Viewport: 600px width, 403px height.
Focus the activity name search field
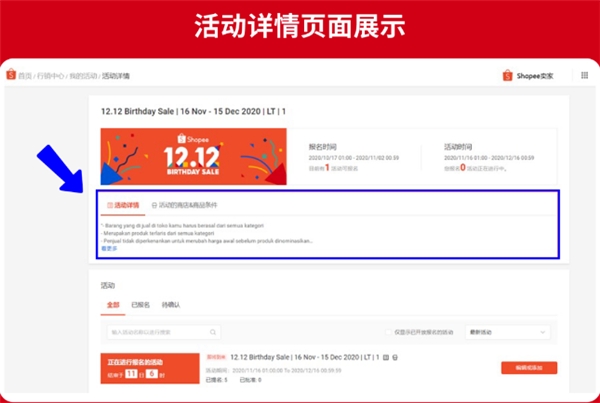click(164, 332)
